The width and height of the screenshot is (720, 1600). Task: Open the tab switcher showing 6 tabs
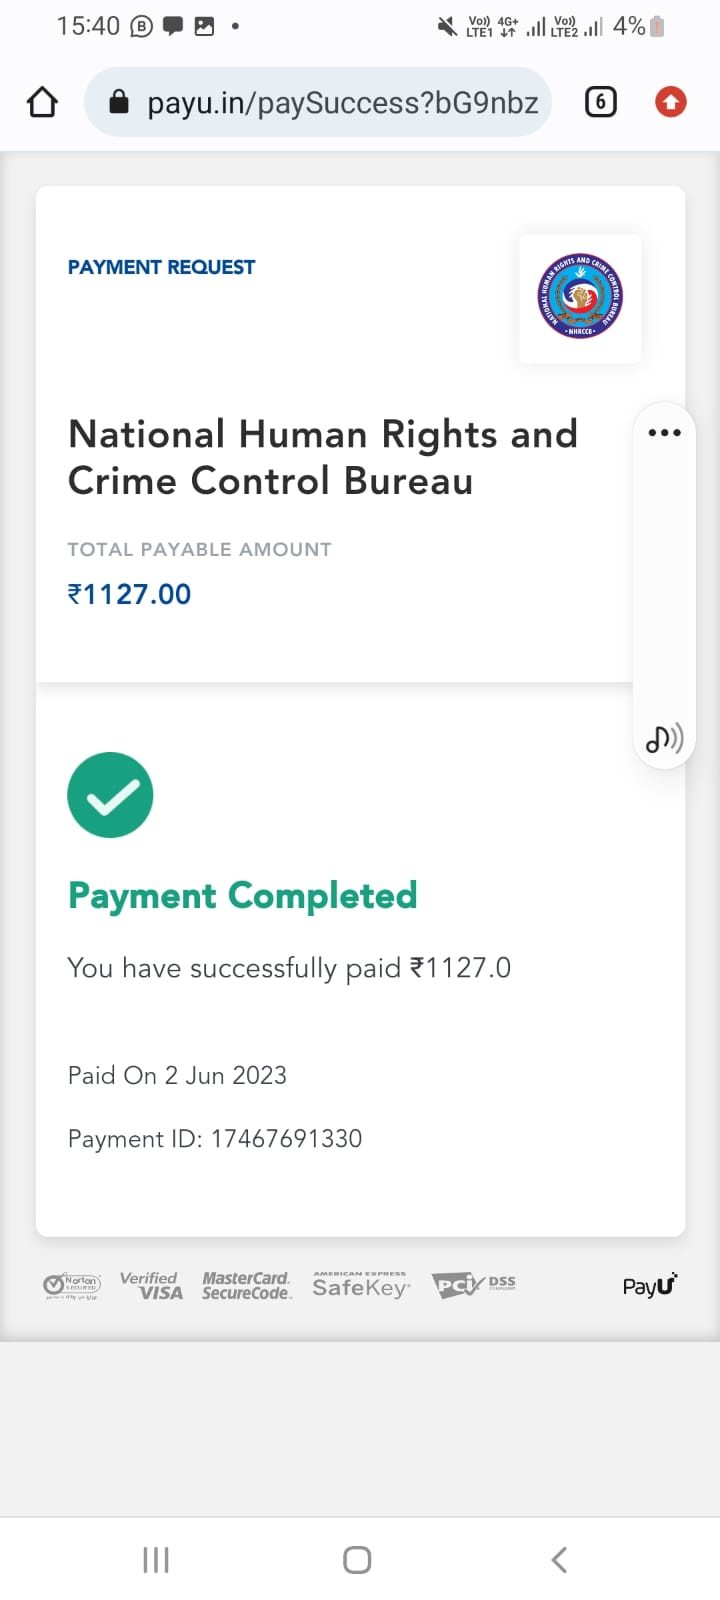pyautogui.click(x=600, y=102)
